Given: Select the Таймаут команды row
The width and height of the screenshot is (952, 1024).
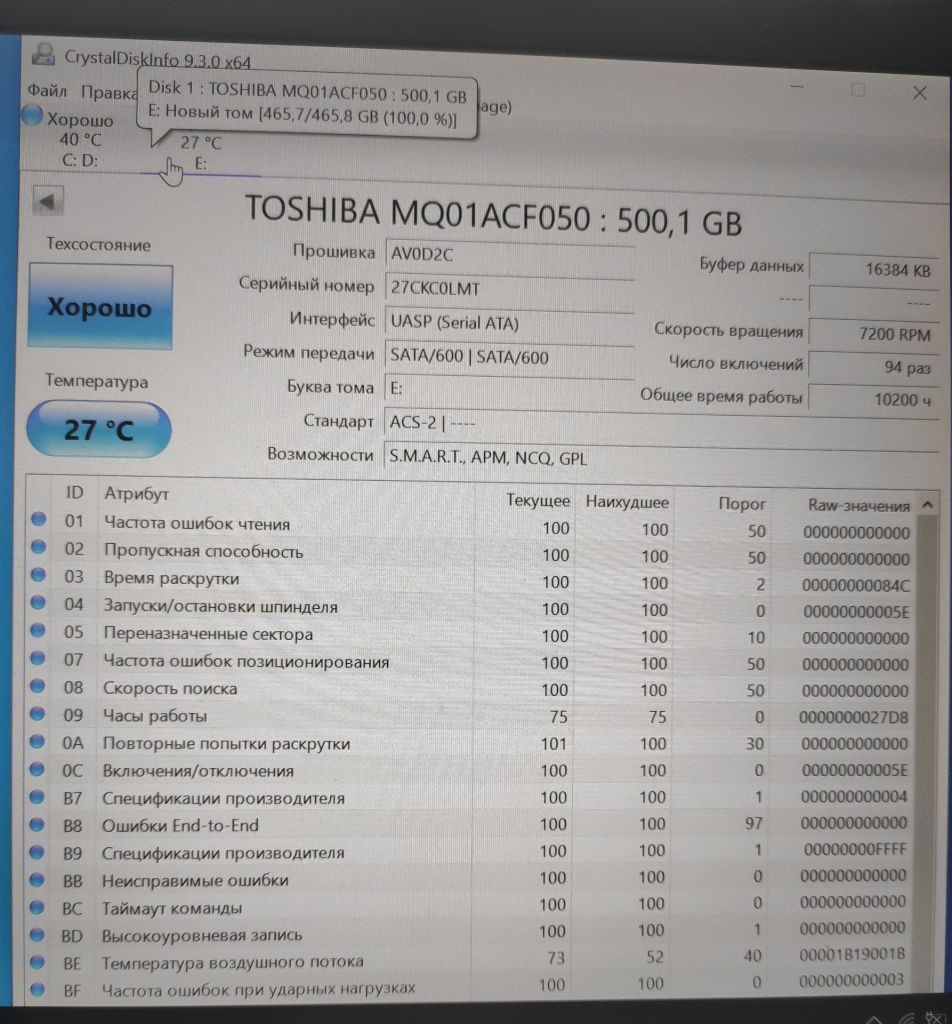Looking at the screenshot, I should [x=471, y=906].
